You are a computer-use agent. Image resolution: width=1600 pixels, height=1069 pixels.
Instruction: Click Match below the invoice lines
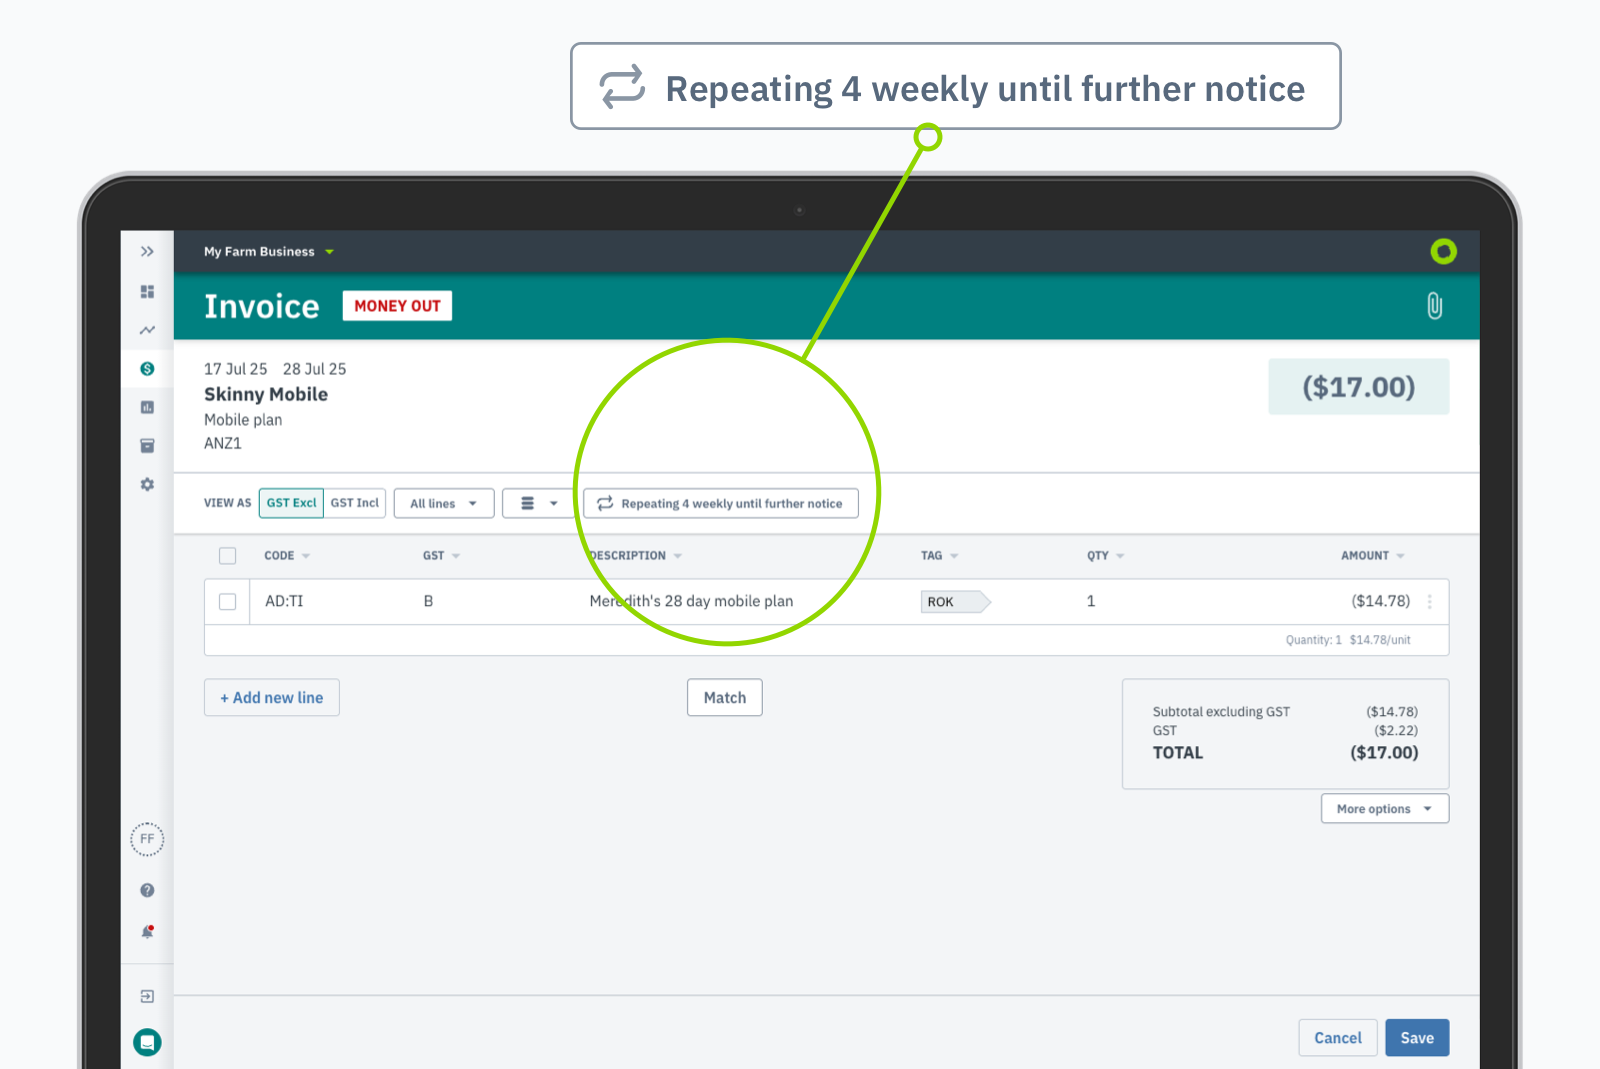[724, 697]
